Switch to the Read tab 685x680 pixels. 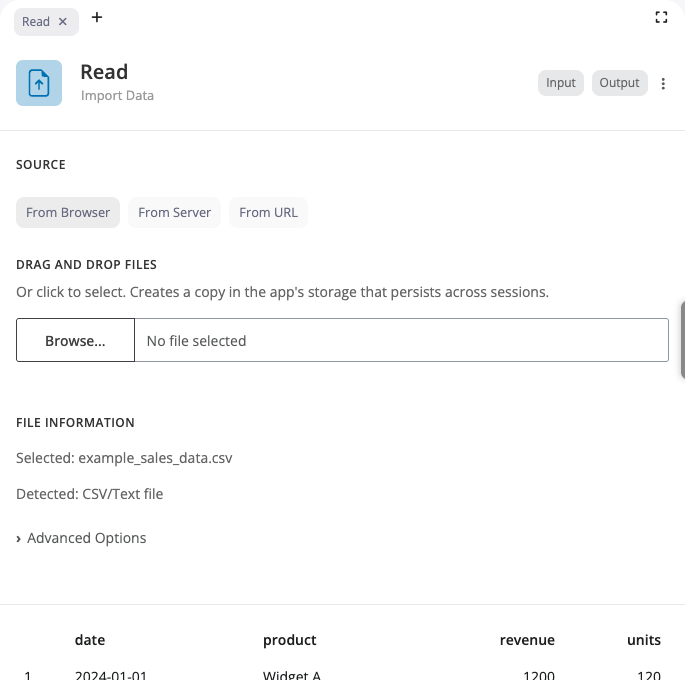click(36, 22)
